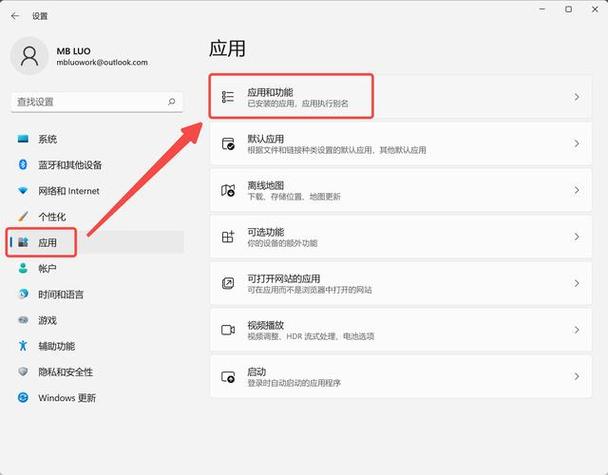Click the 可在应用而不是浏览器中打开的网站 text
This screenshot has height=475, width=608.
(x=309, y=290)
